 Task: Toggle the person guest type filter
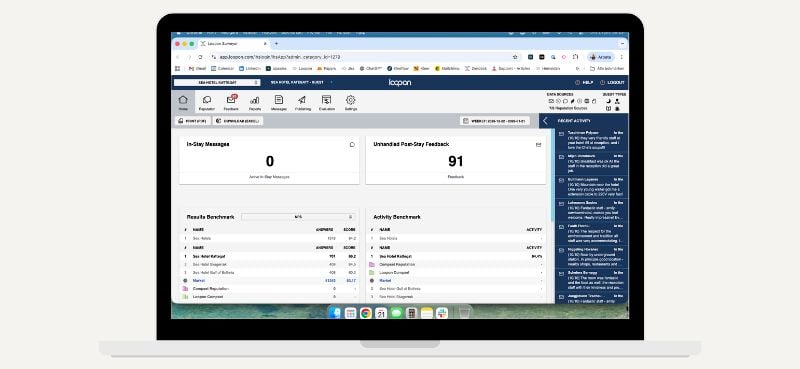tap(617, 101)
